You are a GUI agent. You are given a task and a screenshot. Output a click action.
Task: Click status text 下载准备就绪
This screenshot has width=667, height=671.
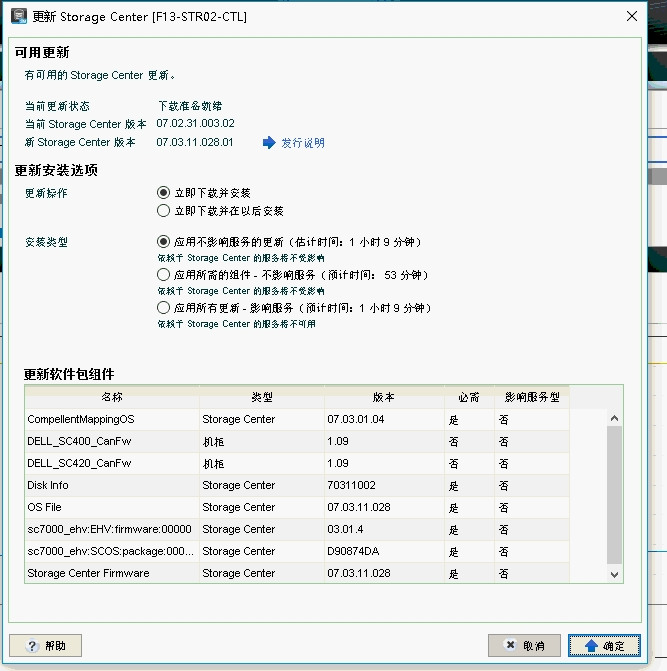pyautogui.click(x=190, y=106)
